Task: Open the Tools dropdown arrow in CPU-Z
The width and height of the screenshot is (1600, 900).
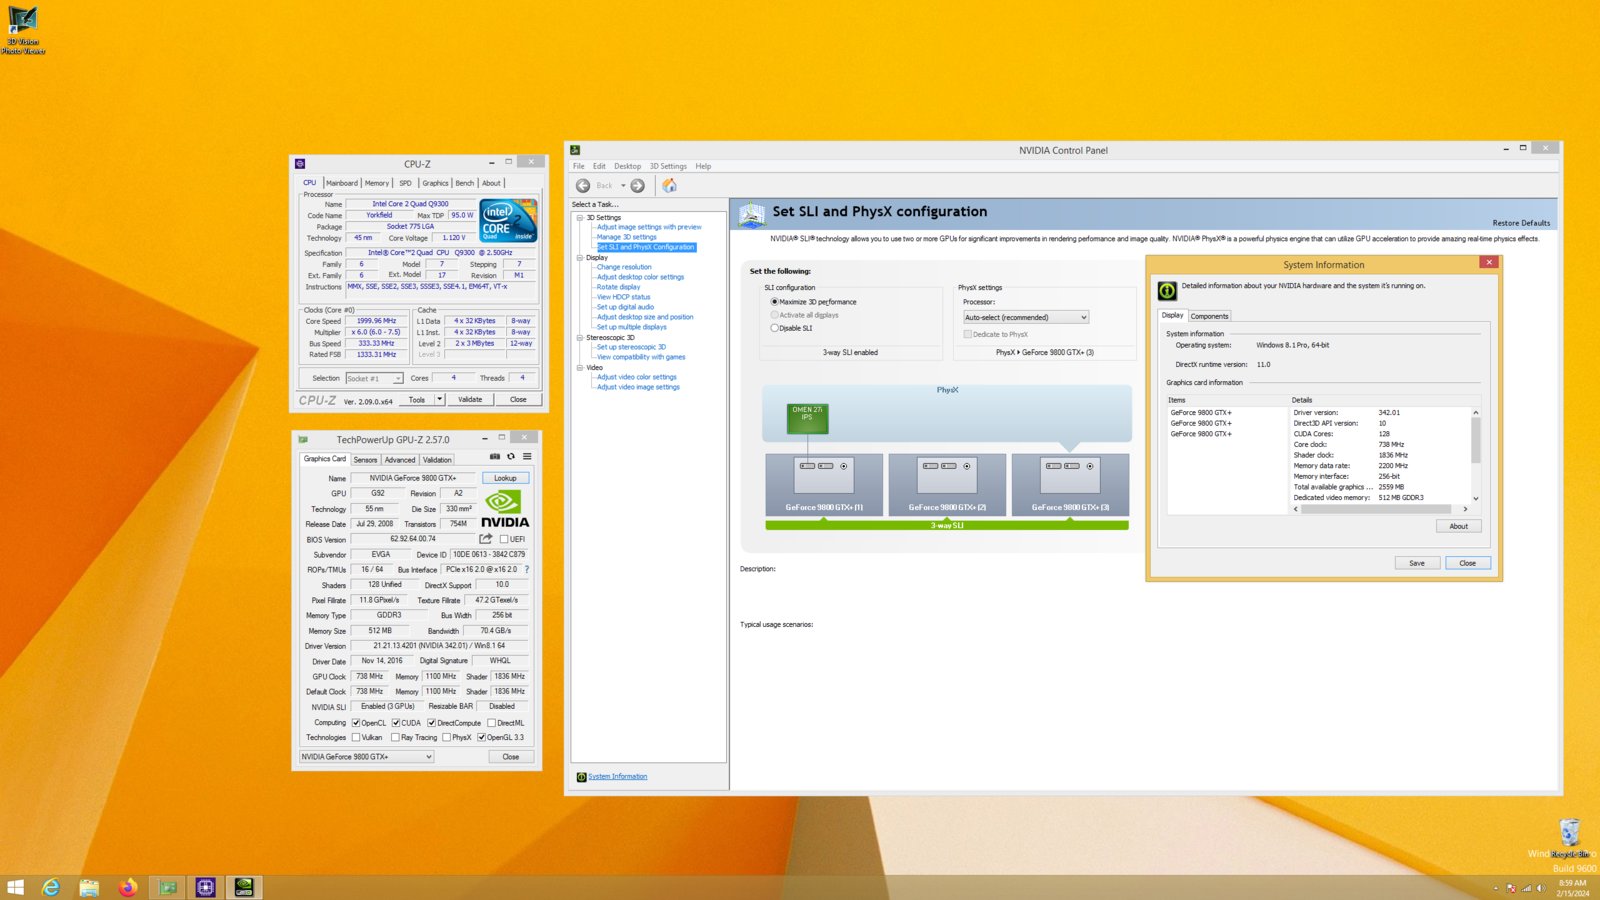Action: 439,399
